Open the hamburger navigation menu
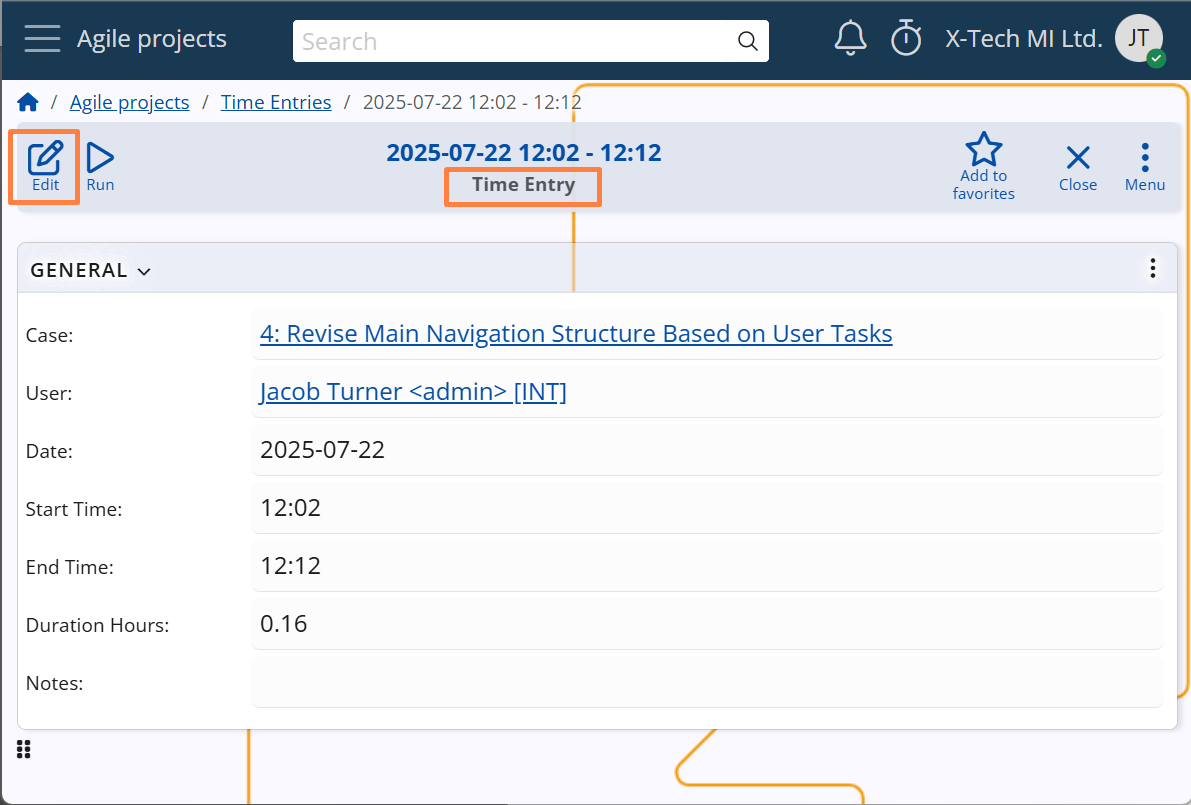This screenshot has width=1191, height=805. 42,39
